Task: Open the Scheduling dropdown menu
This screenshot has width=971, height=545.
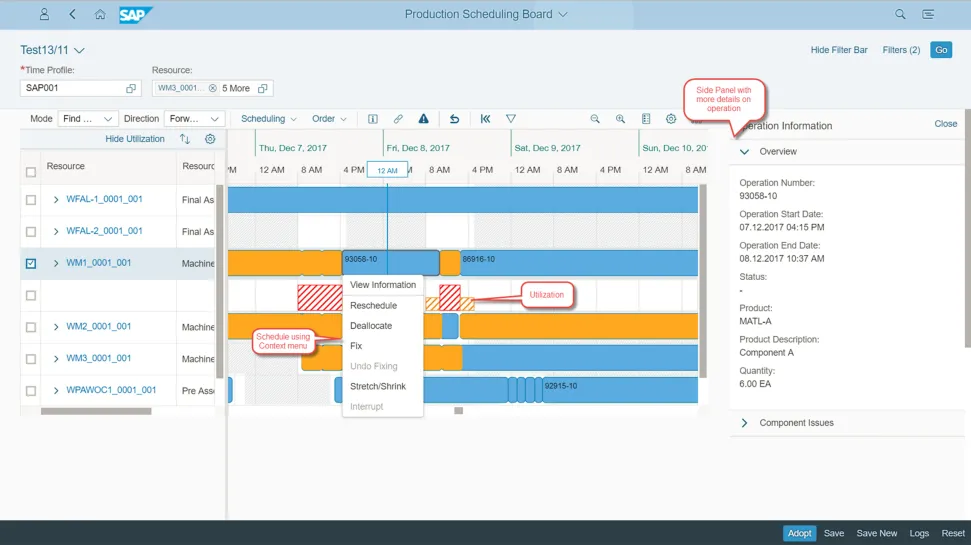Action: 268,119
